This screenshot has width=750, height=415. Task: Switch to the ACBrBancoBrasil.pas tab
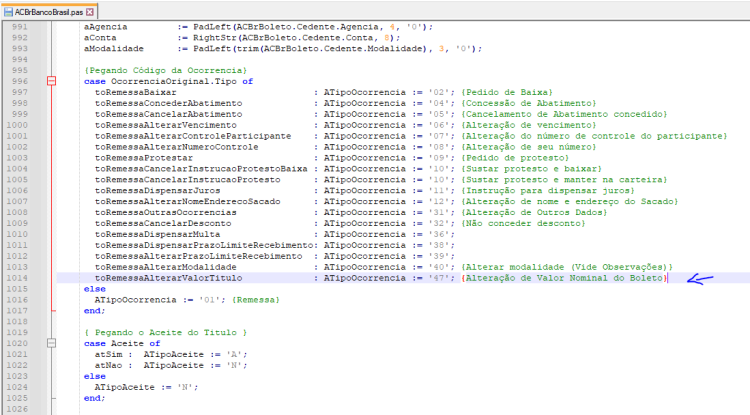(x=48, y=12)
